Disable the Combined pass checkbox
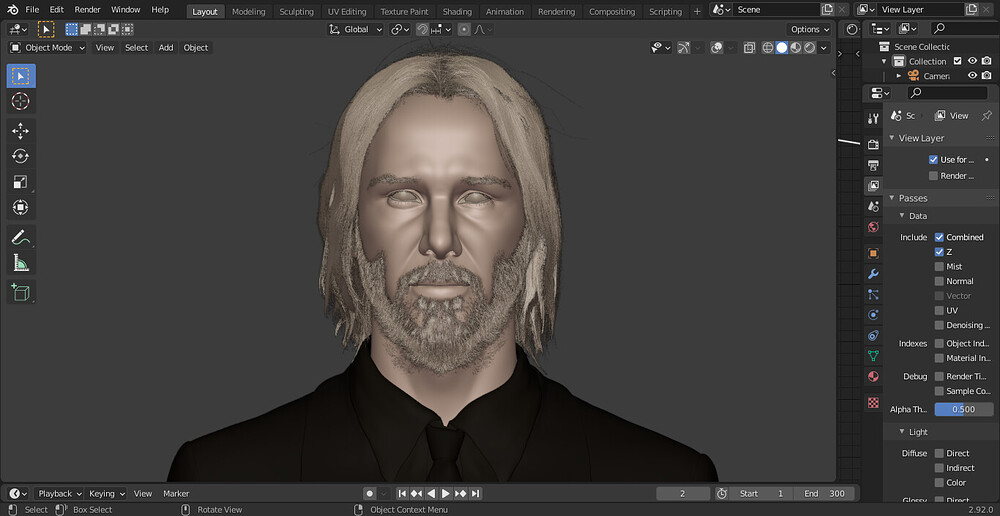 pyautogui.click(x=939, y=237)
